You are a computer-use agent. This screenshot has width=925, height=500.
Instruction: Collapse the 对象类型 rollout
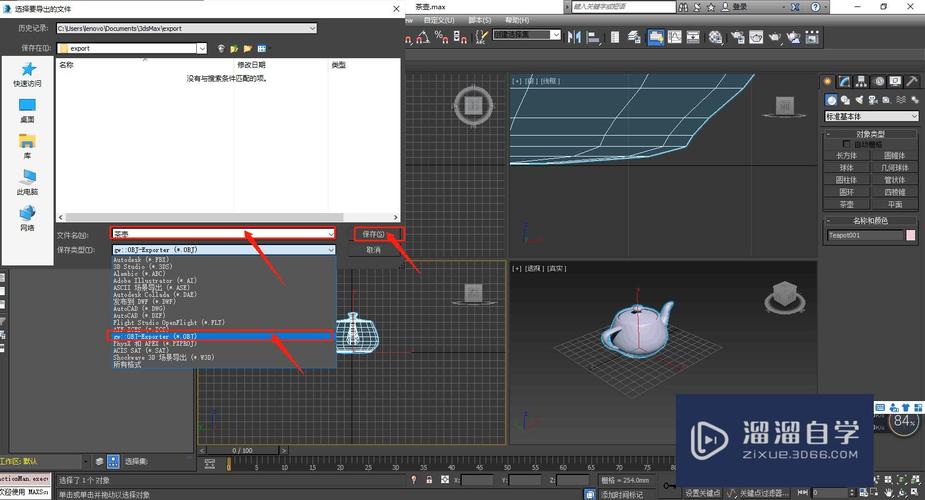pos(871,134)
